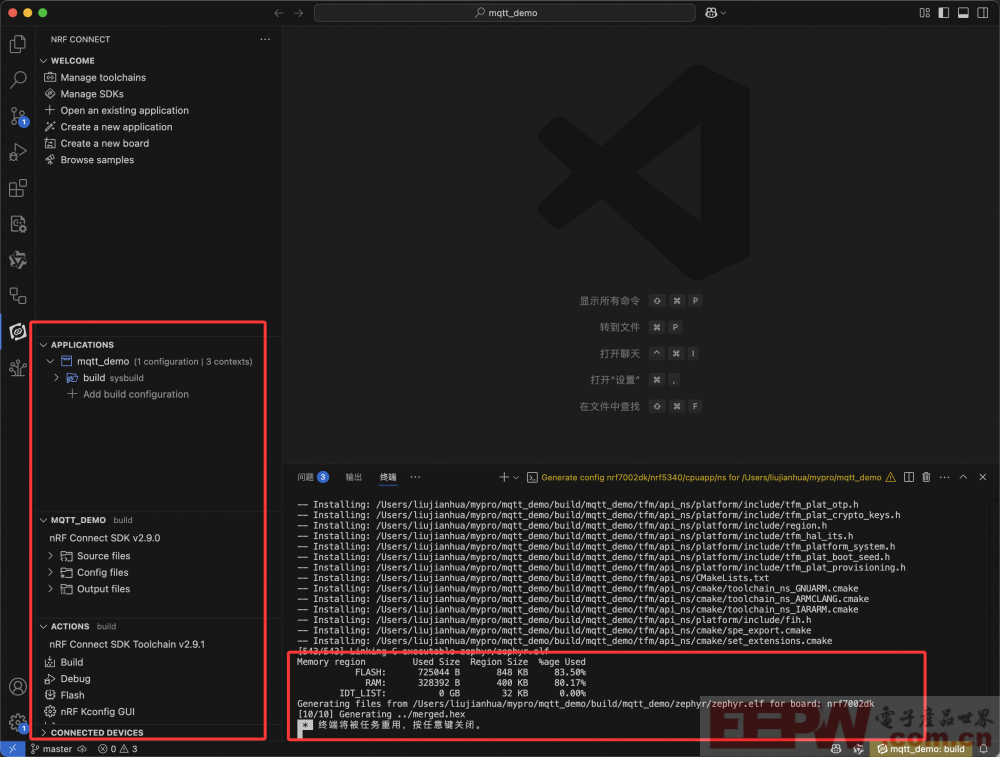Click errors and warnings status indicator

tap(118, 749)
